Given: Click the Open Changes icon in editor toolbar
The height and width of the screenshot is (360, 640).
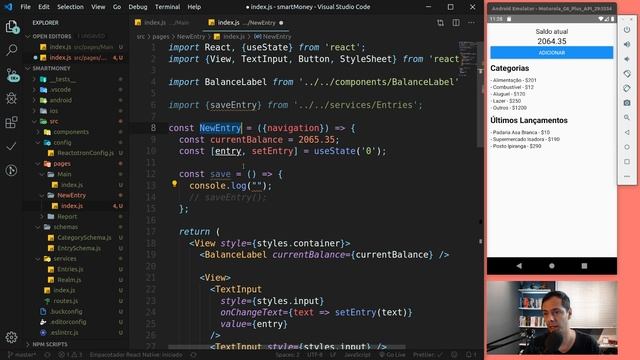Looking at the screenshot, I should 440,23.
